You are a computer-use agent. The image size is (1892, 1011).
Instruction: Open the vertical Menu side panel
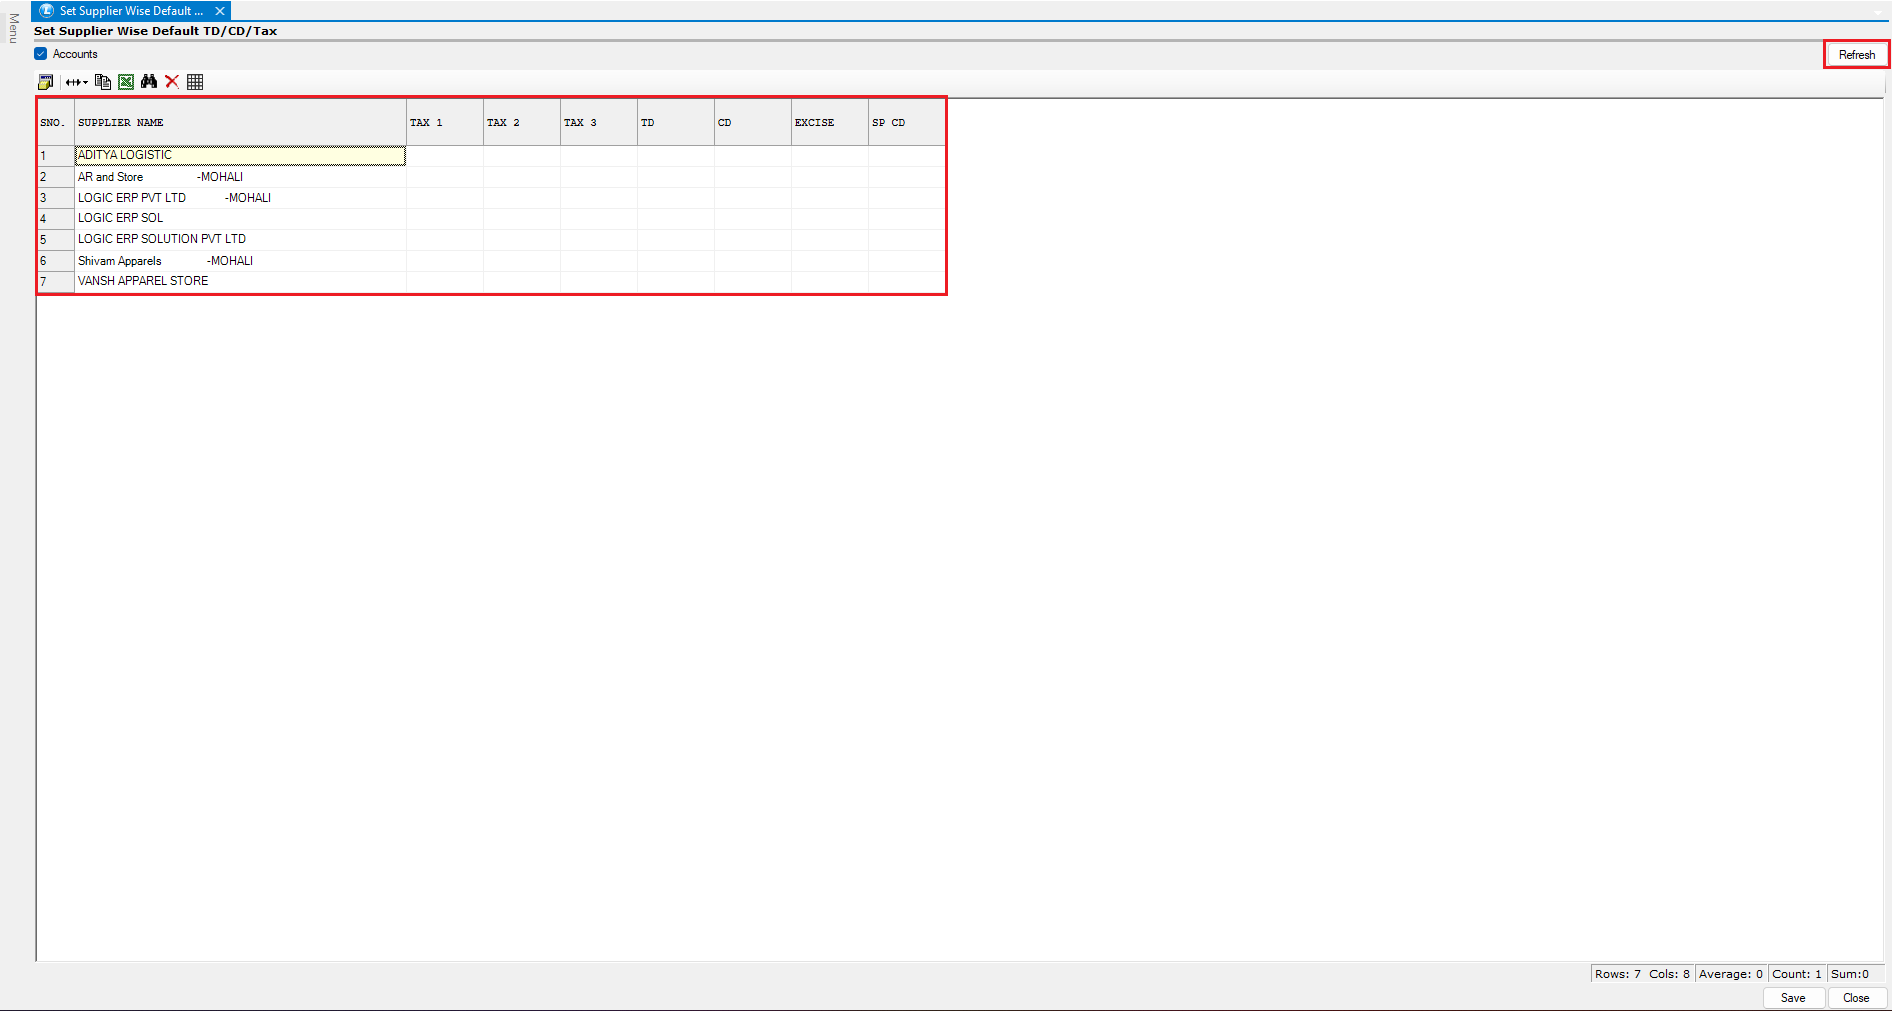pos(13,28)
